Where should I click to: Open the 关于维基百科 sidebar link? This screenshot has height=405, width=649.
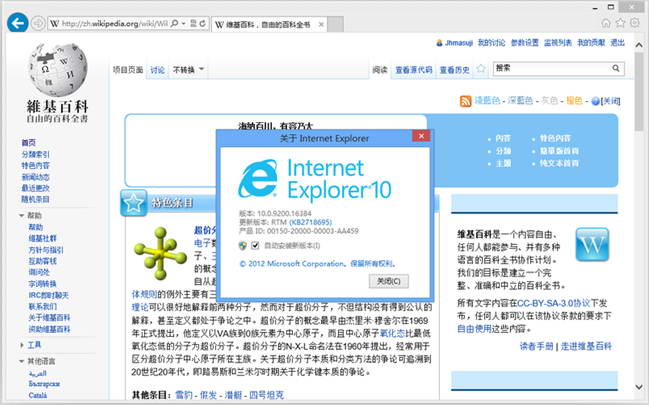click(49, 318)
